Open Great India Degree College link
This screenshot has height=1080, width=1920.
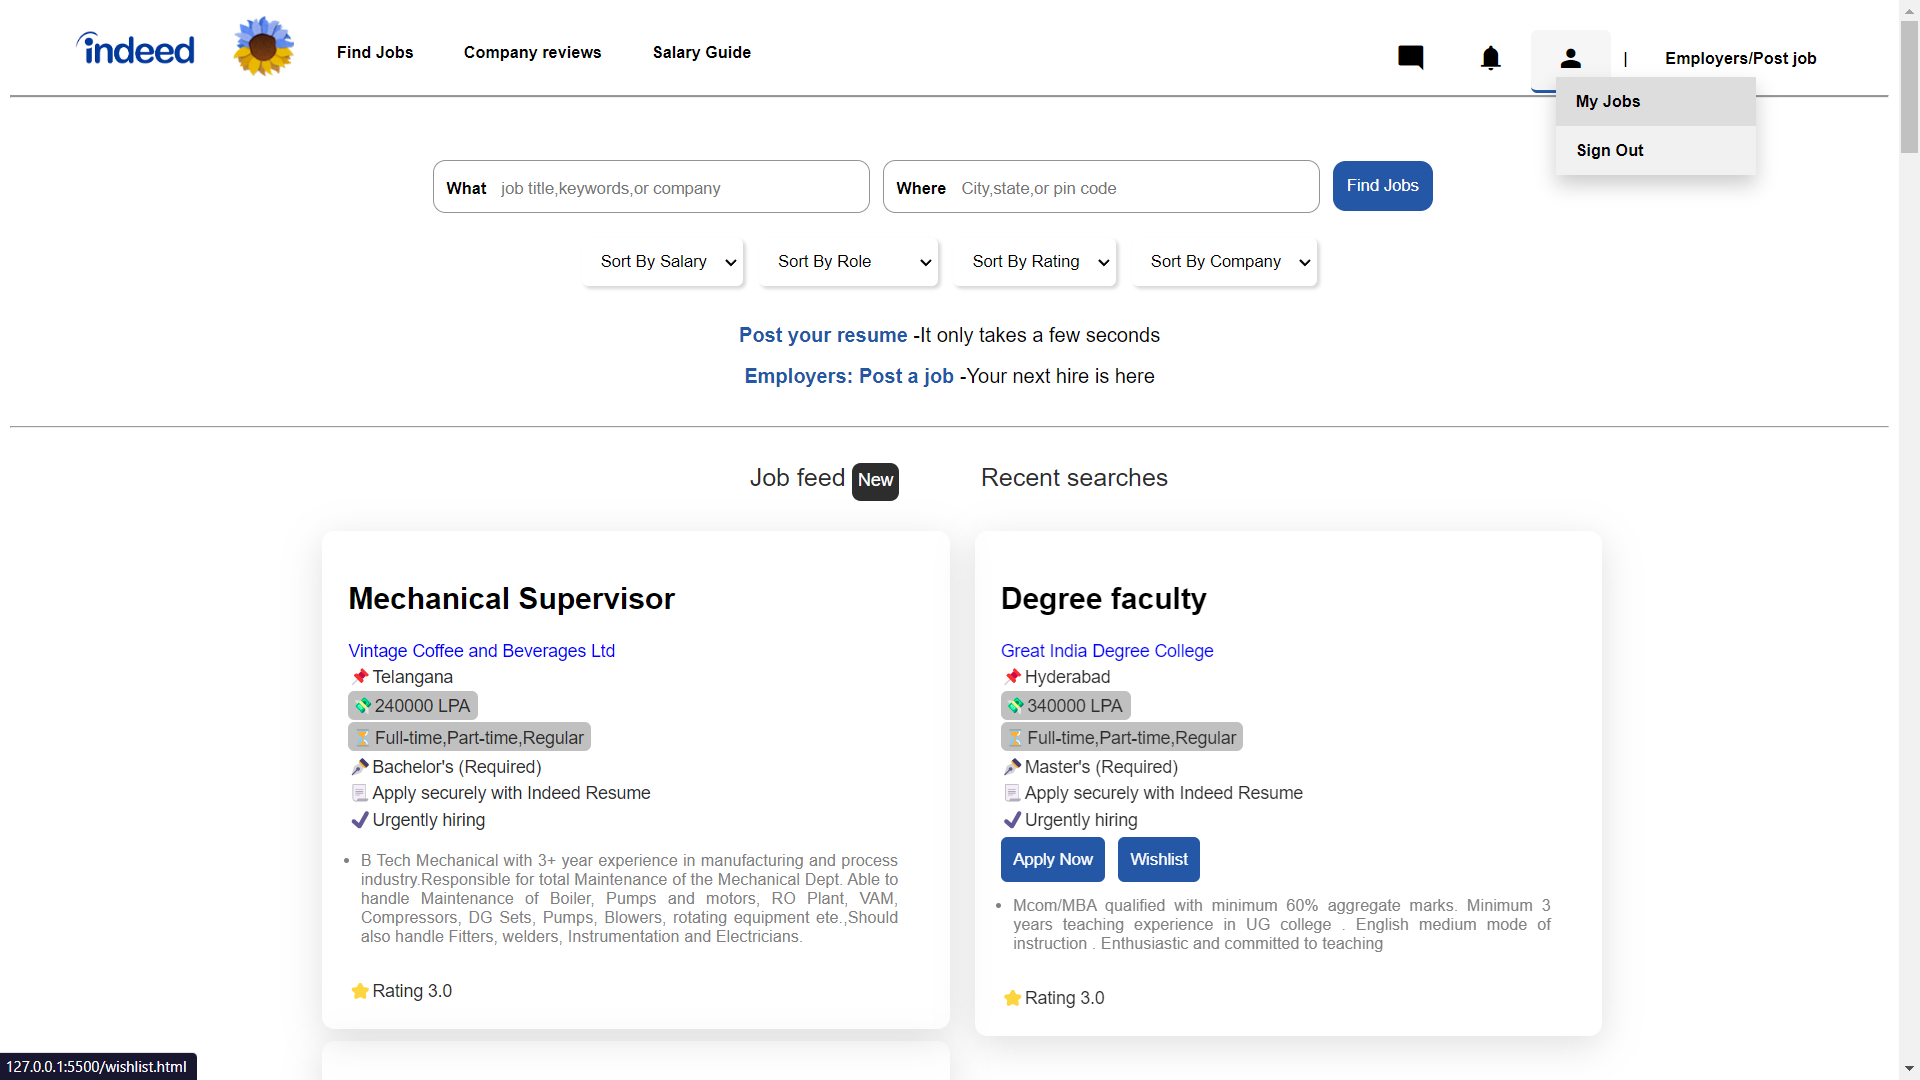[1107, 651]
